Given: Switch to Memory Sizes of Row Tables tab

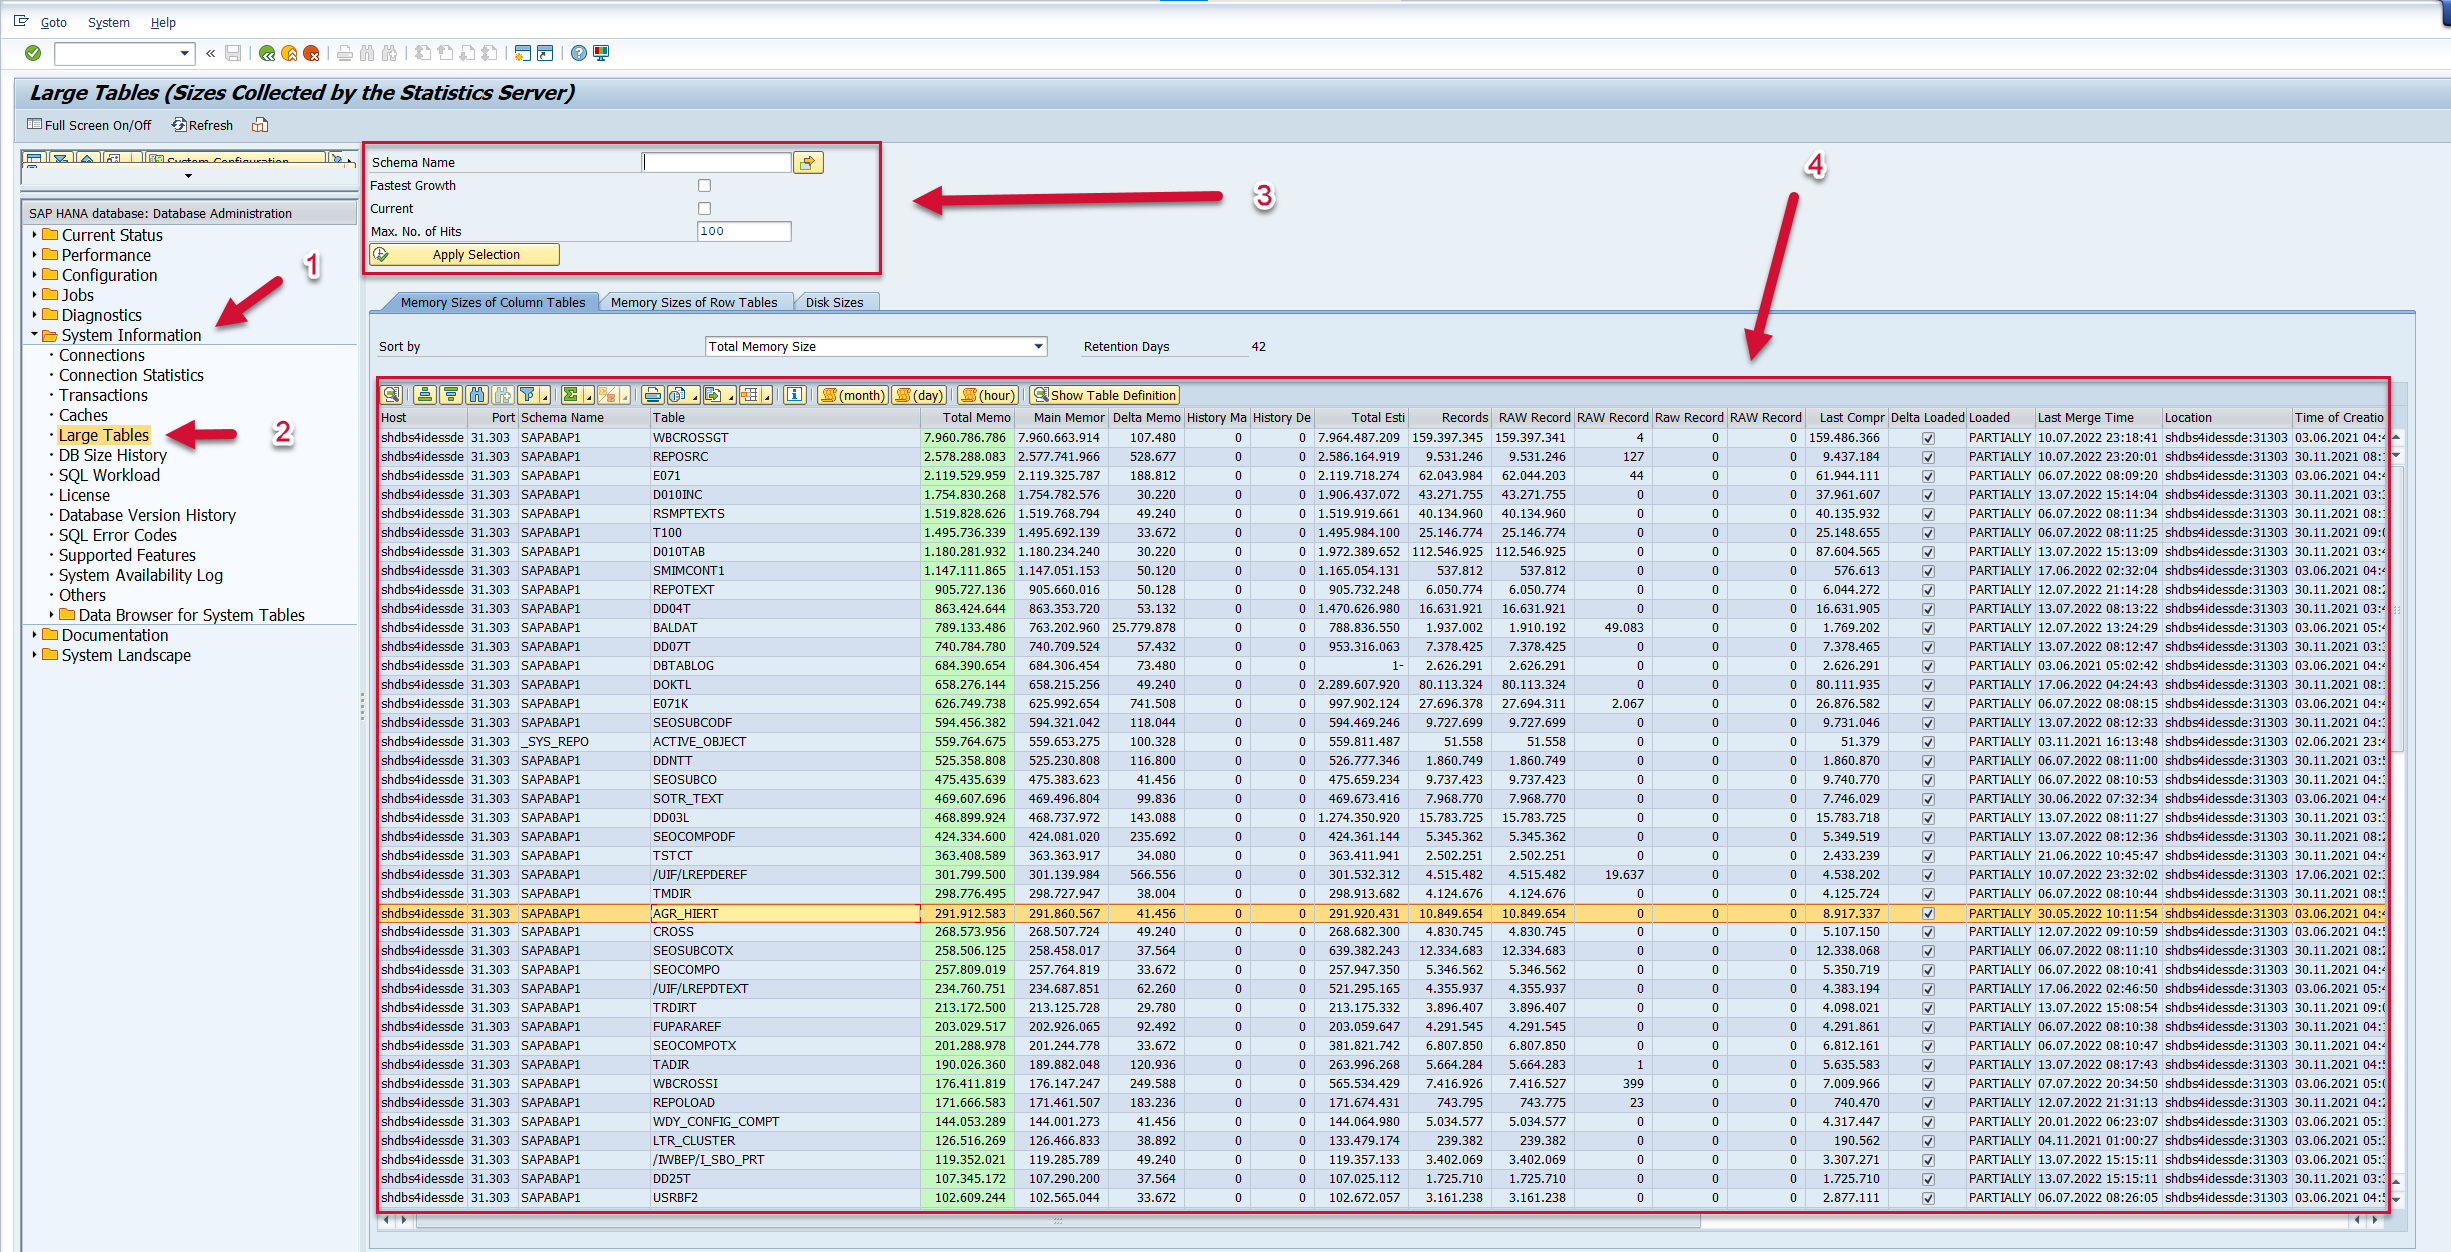Looking at the screenshot, I should click(x=694, y=302).
